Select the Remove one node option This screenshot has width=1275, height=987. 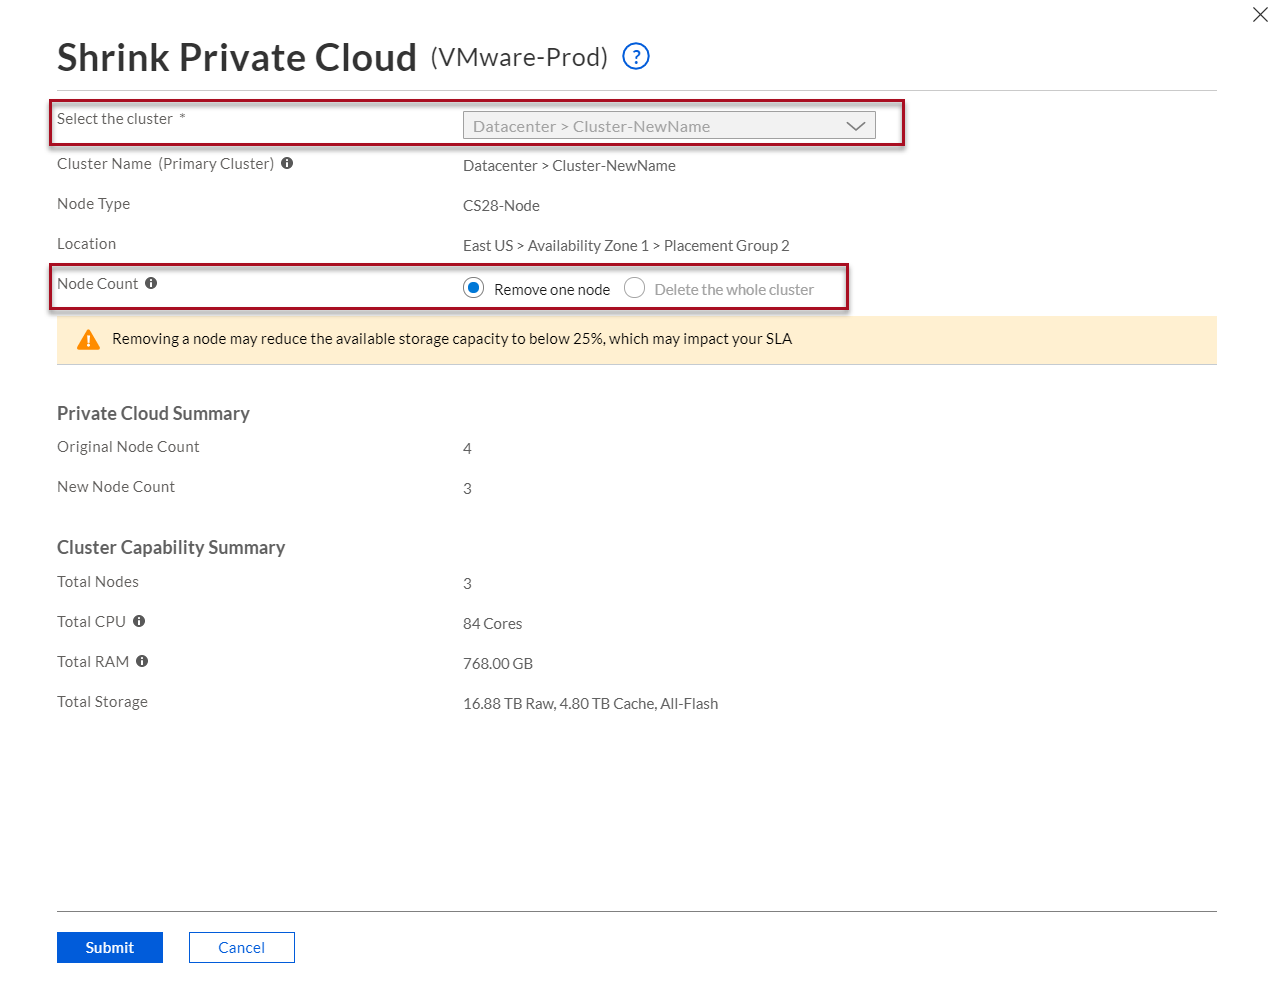pyautogui.click(x=473, y=288)
